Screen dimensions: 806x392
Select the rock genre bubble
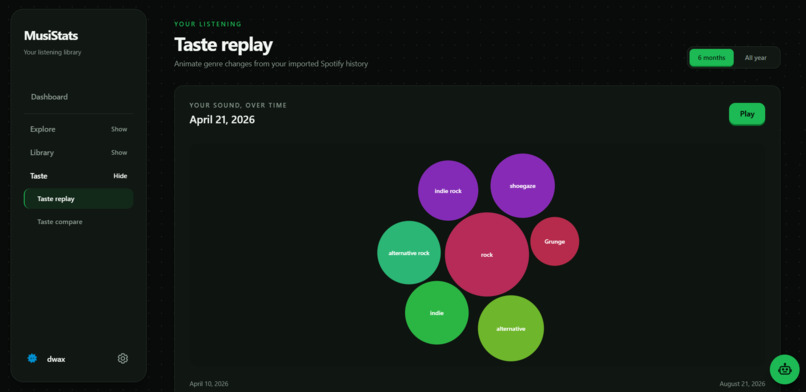point(487,254)
